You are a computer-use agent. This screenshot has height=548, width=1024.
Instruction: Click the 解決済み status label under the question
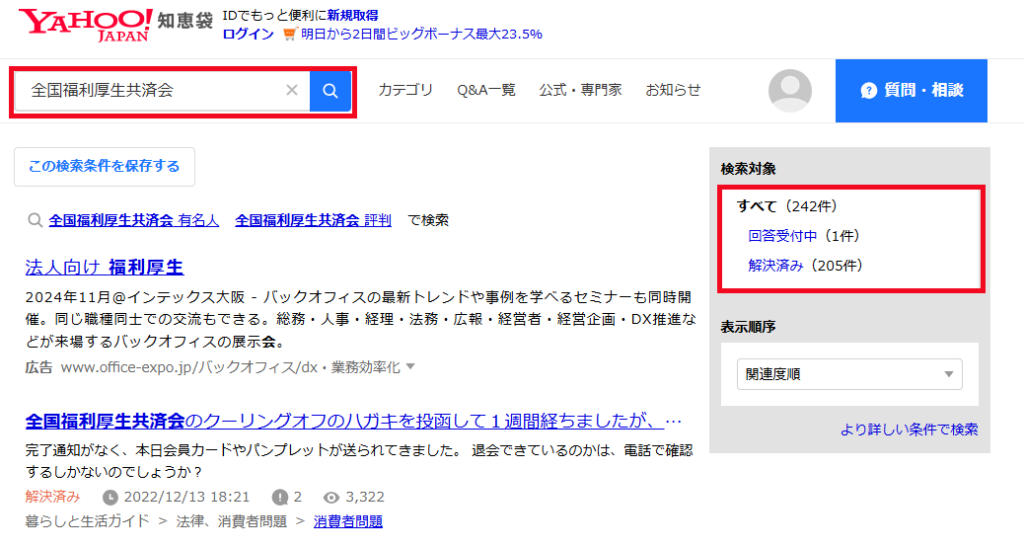(53, 497)
